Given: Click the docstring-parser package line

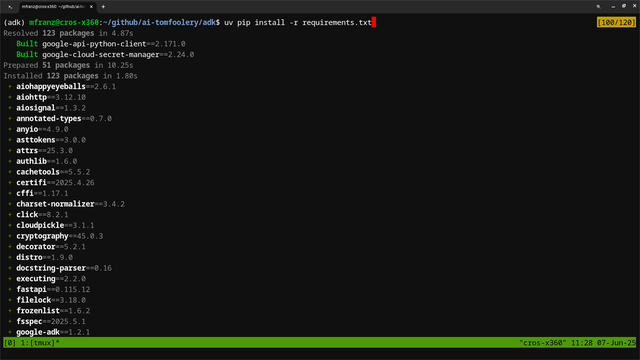Looking at the screenshot, I should click(60, 268).
